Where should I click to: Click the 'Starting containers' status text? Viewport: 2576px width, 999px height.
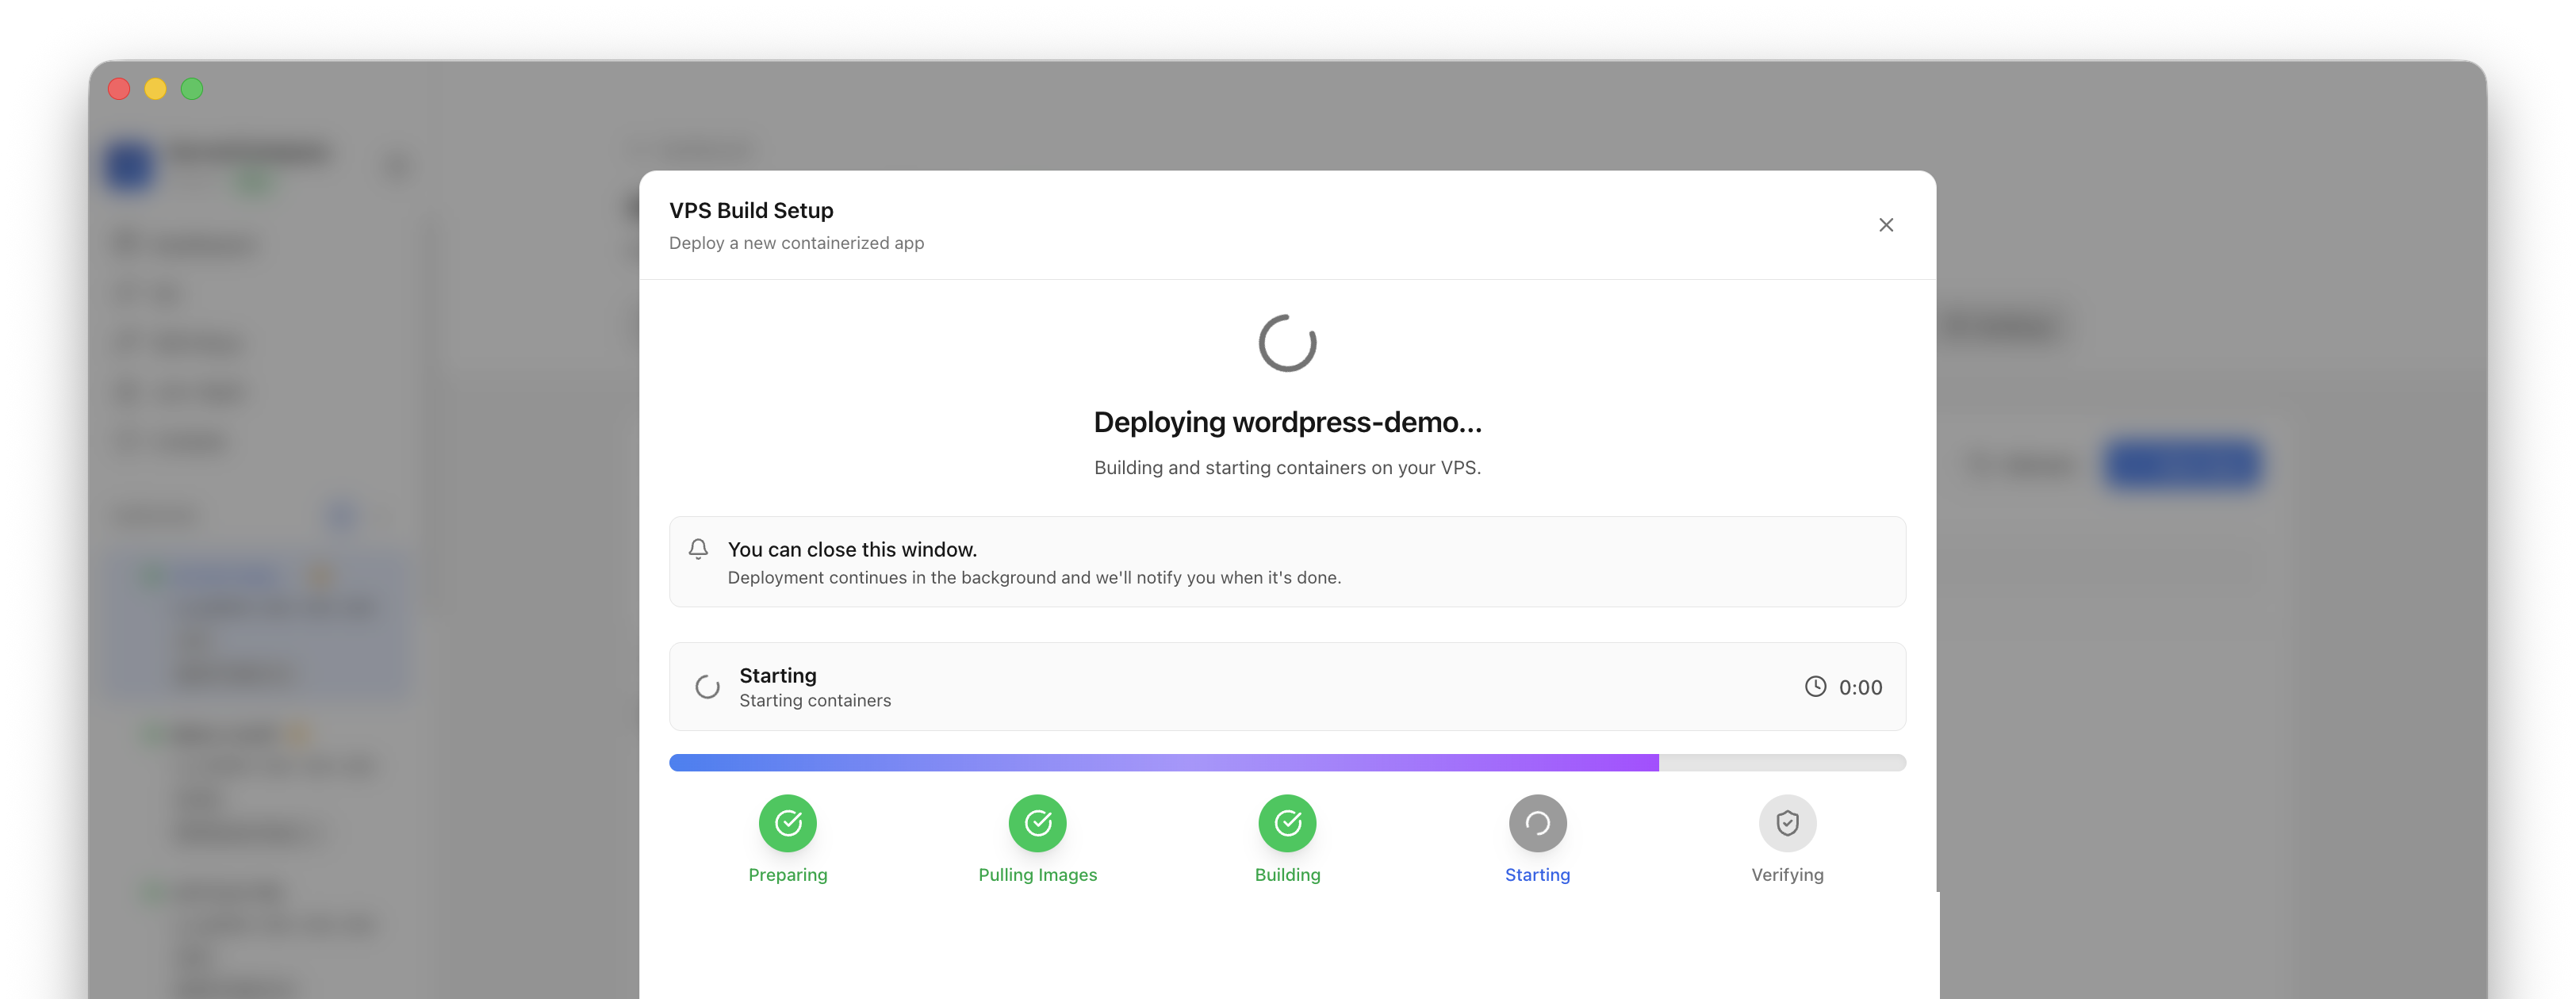pos(815,701)
